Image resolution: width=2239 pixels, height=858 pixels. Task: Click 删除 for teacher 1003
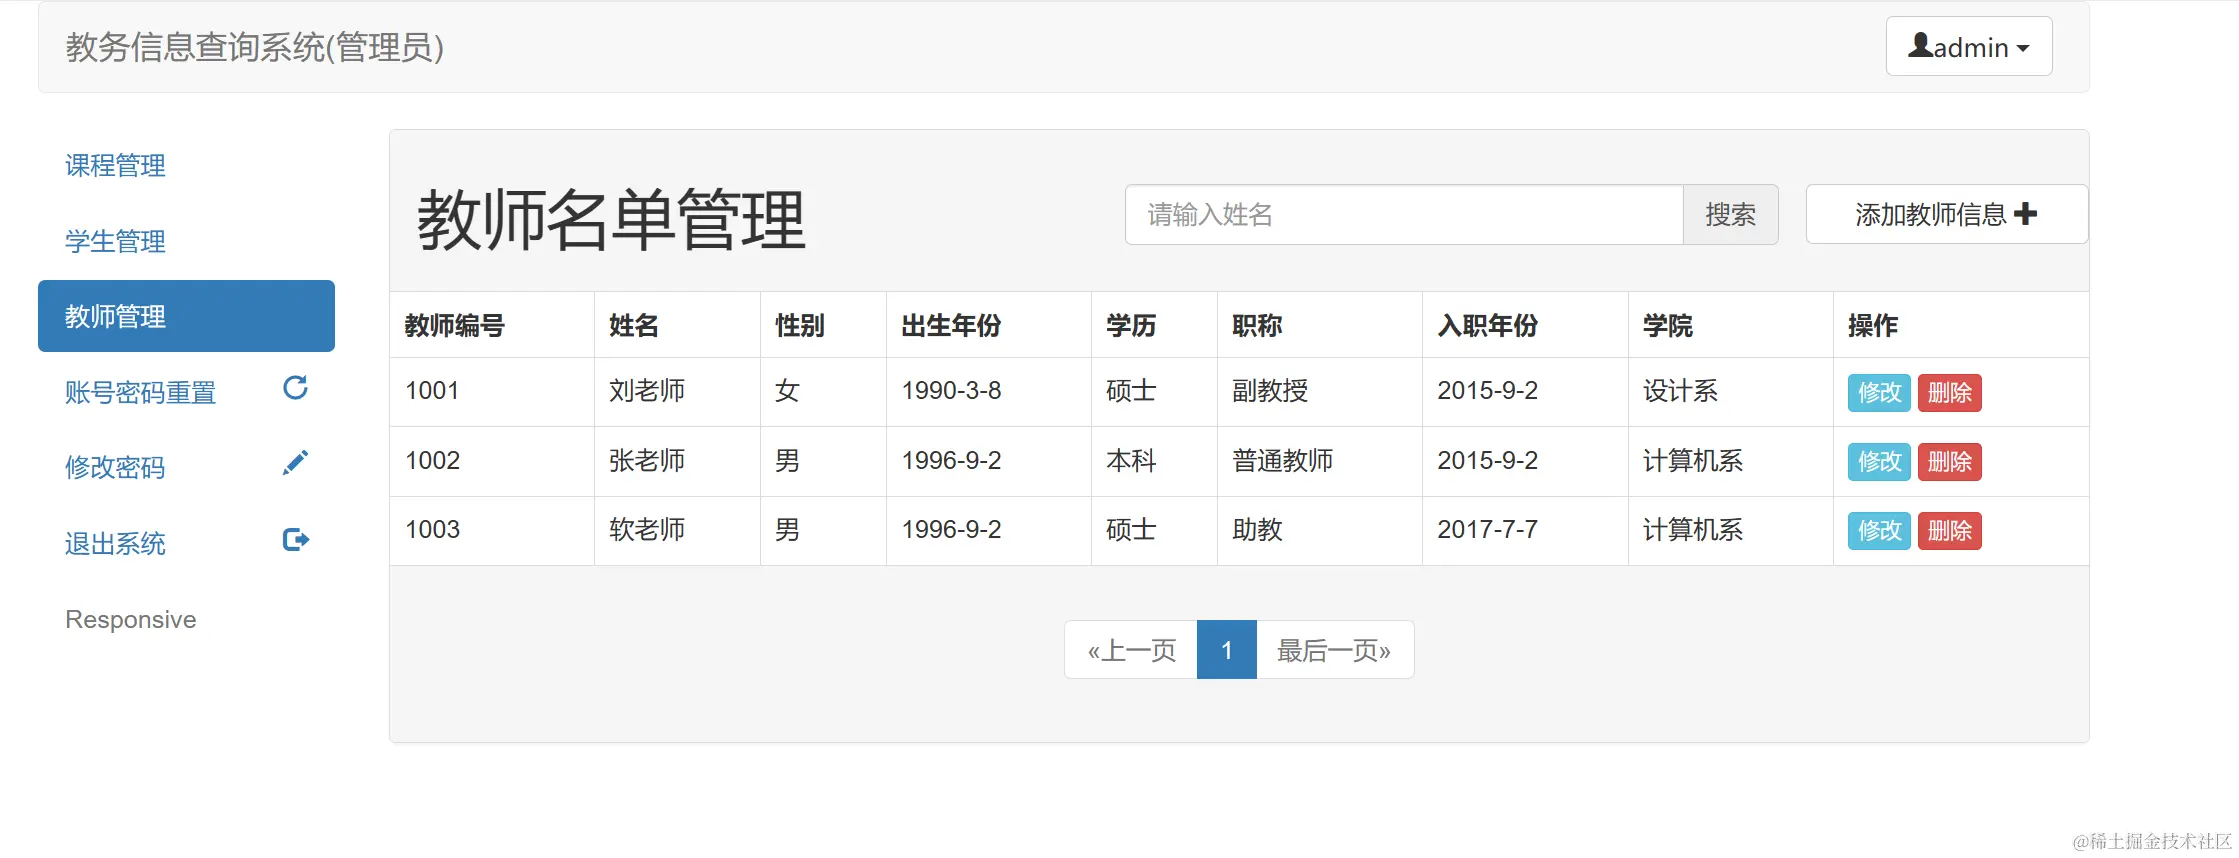pos(1949,531)
